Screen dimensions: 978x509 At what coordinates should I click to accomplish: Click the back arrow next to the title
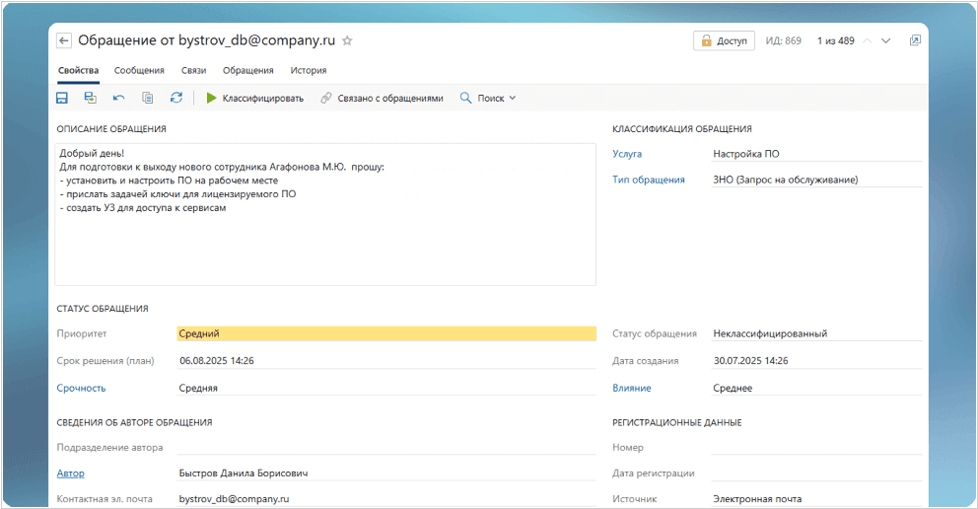pyautogui.click(x=64, y=41)
